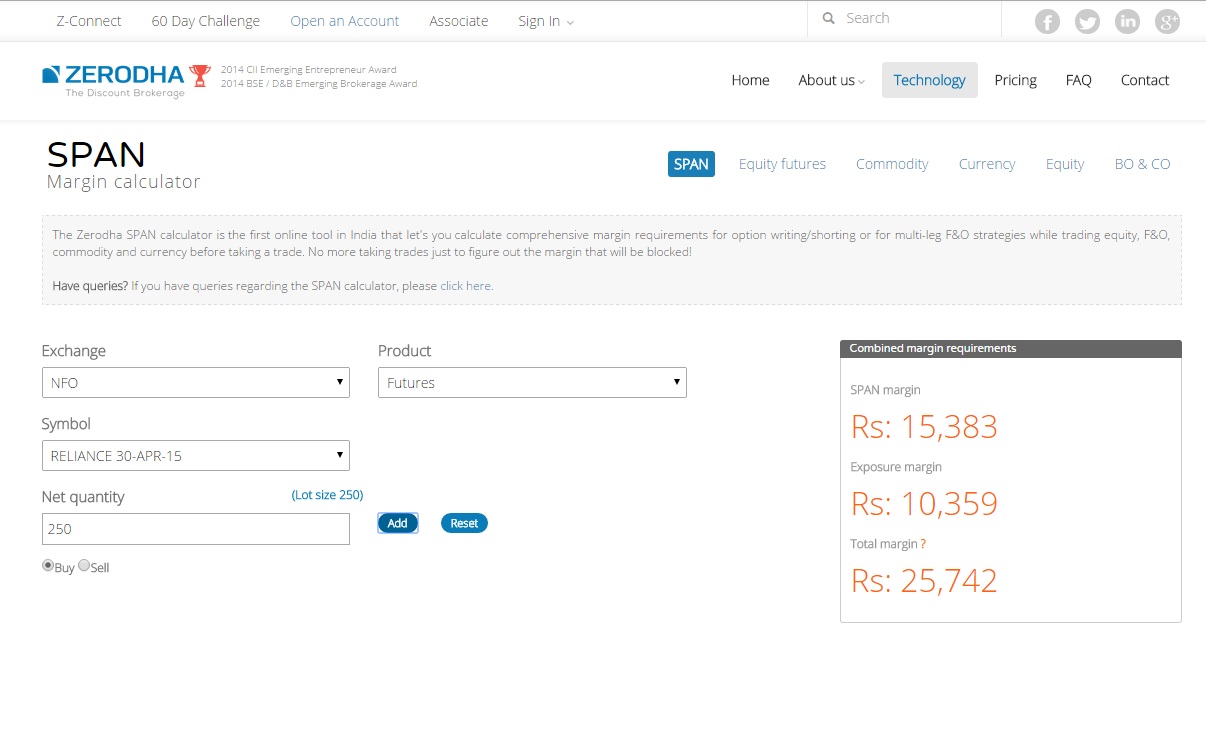Open the 60 Day Challenge link

coord(205,21)
